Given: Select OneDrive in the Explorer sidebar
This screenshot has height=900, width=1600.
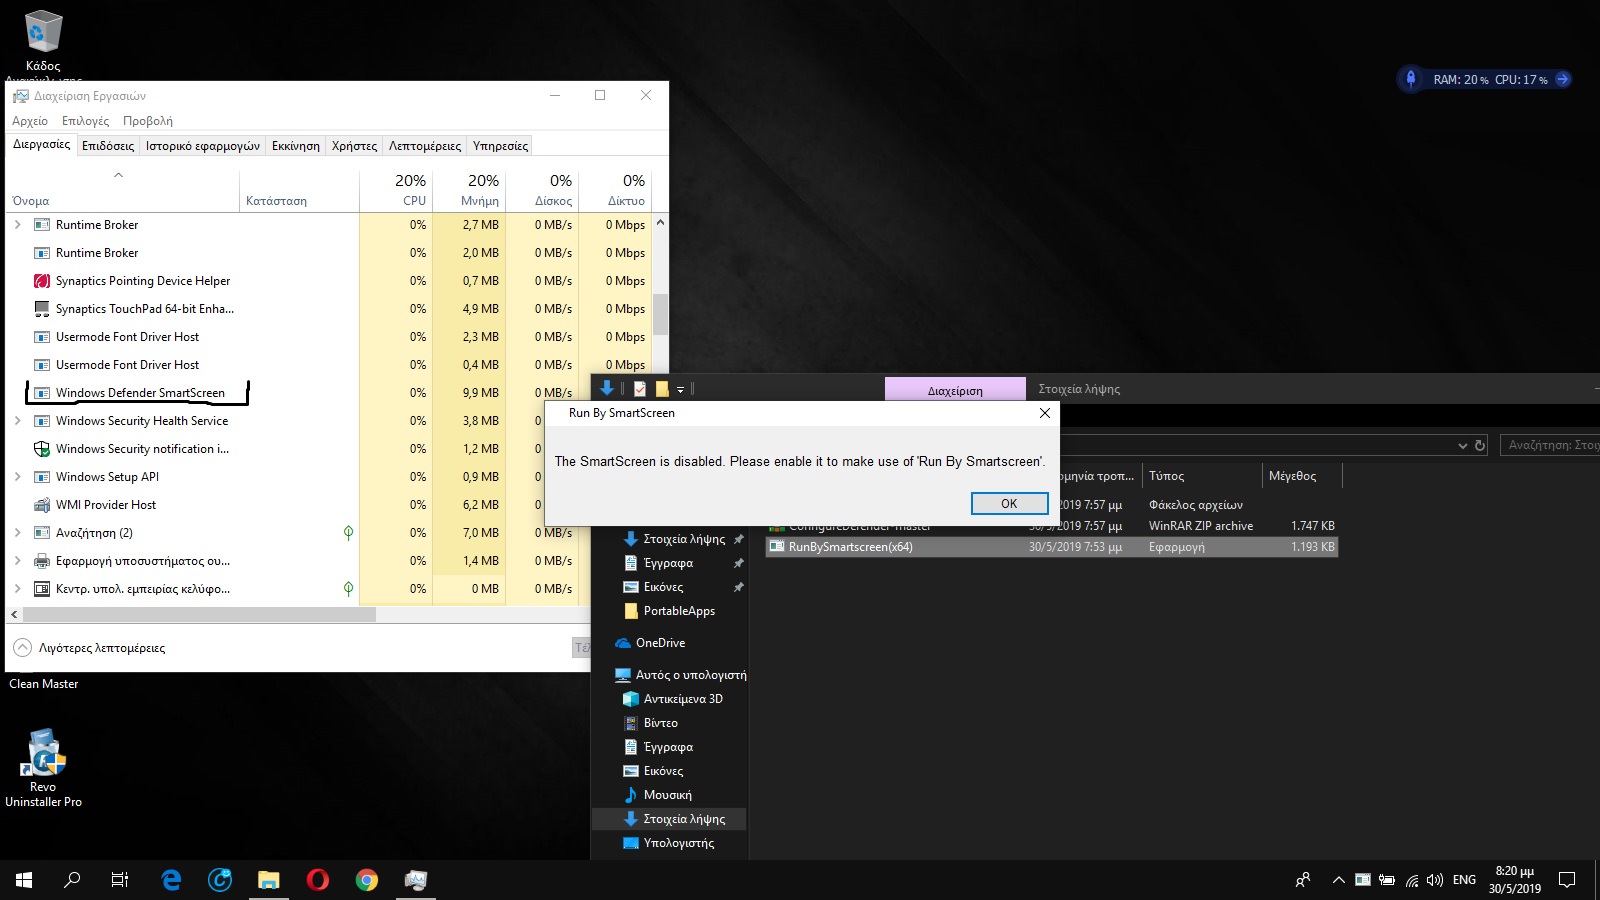Looking at the screenshot, I should coord(660,643).
